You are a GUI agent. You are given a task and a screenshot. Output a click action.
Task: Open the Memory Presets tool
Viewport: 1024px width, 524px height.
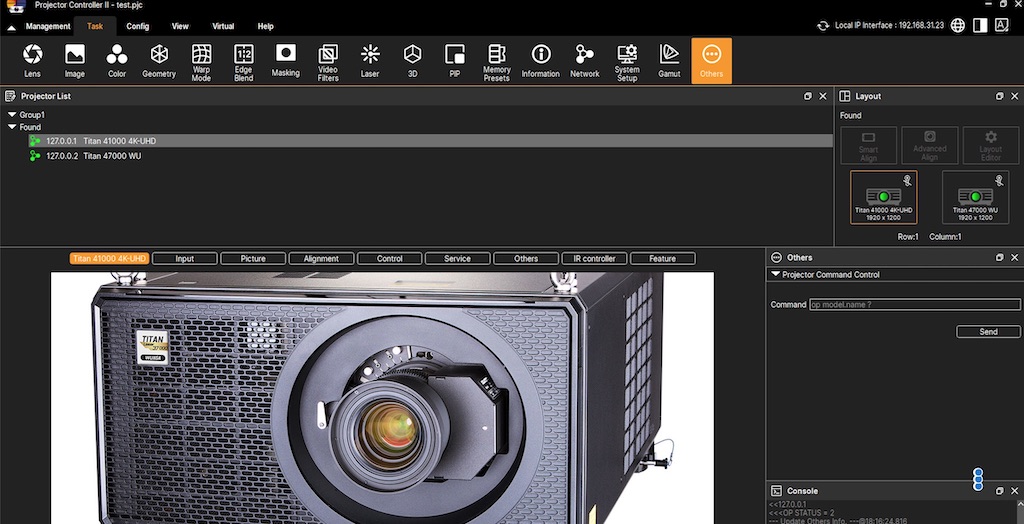click(496, 61)
